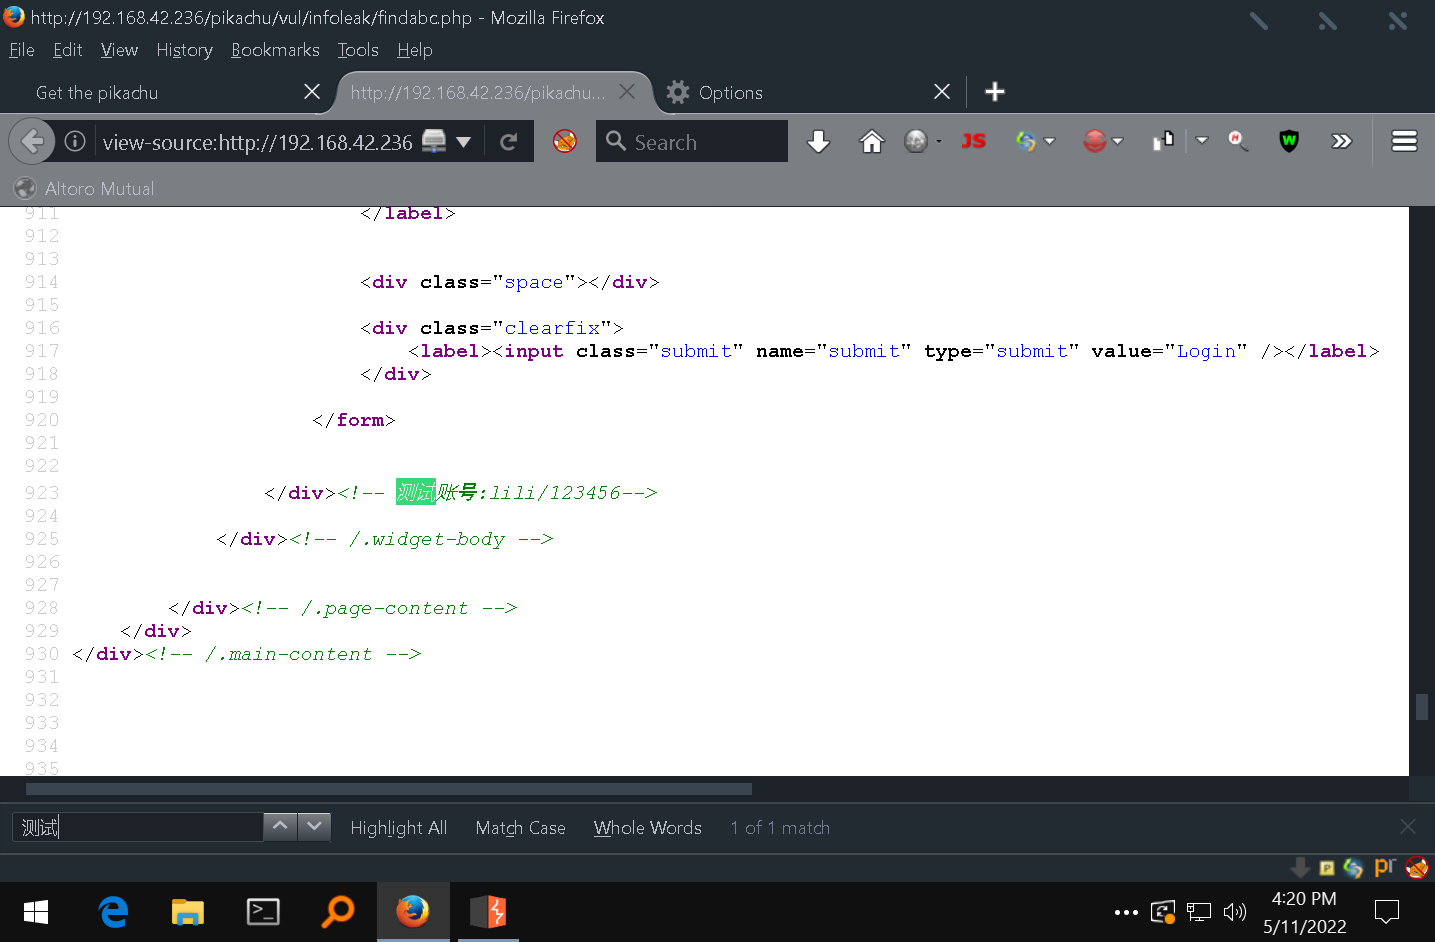
Task: Close the Options tab
Action: pos(942,92)
